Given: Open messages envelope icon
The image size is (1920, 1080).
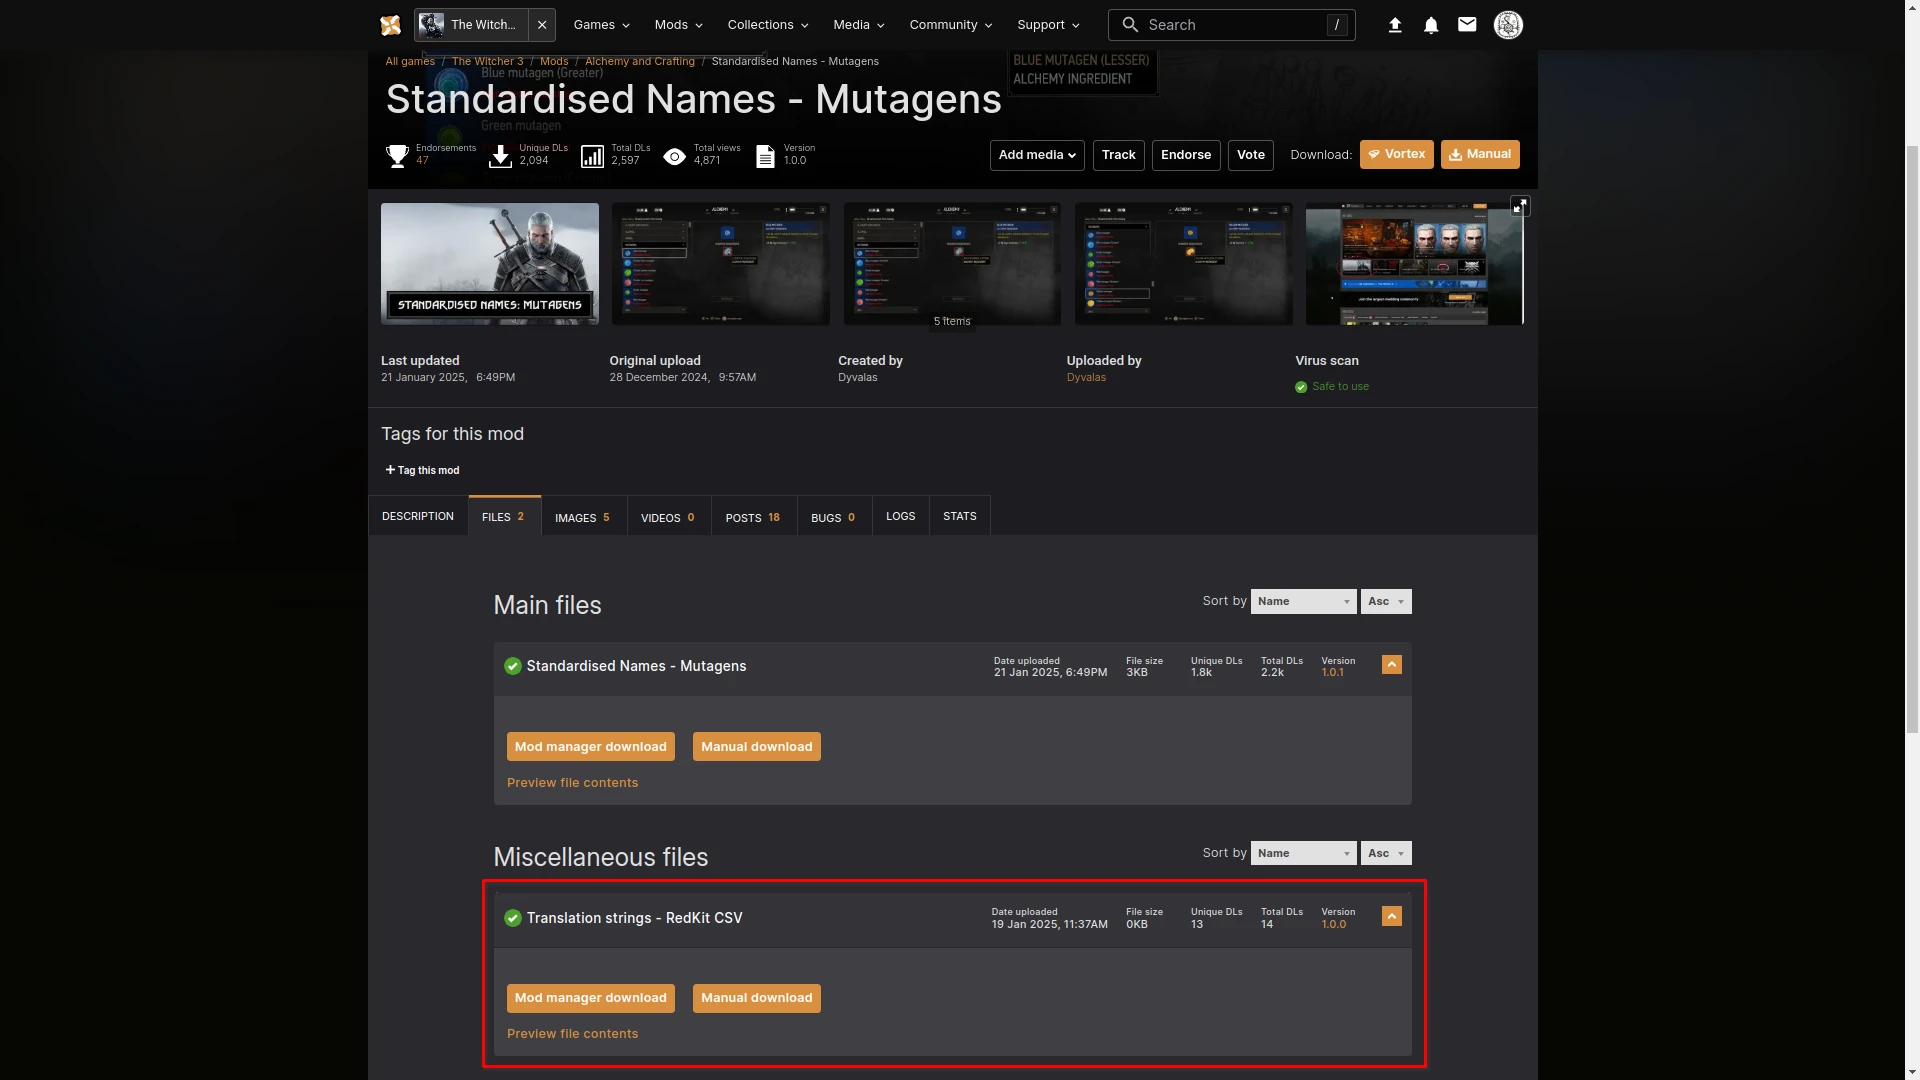Looking at the screenshot, I should point(1467,25).
